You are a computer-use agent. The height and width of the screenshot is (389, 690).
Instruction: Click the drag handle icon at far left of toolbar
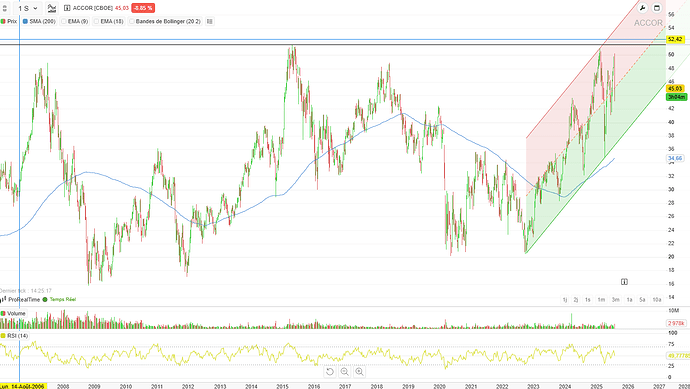point(4,8)
